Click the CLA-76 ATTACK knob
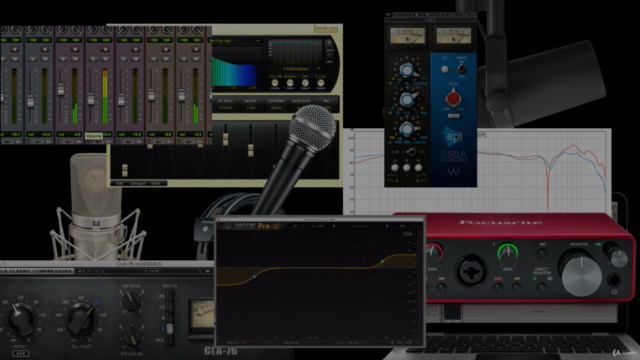Screen dimensions: 640x360 (132, 302)
